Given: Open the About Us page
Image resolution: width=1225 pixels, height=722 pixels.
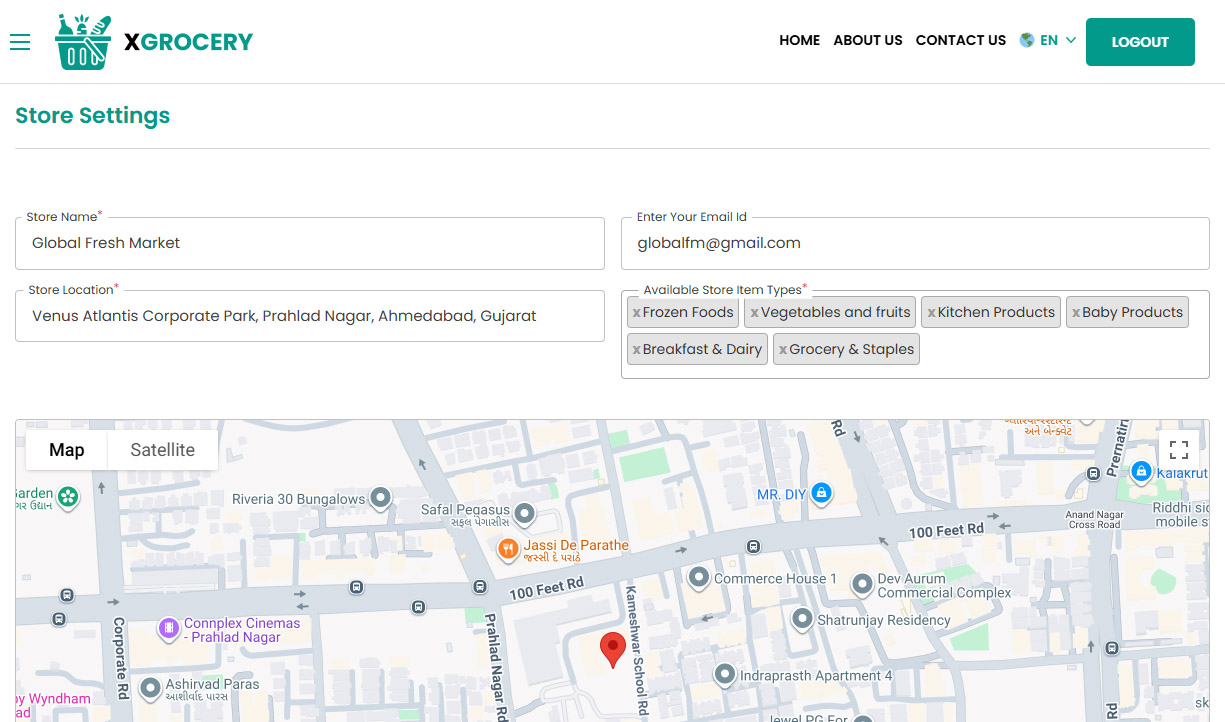Looking at the screenshot, I should tap(867, 41).
